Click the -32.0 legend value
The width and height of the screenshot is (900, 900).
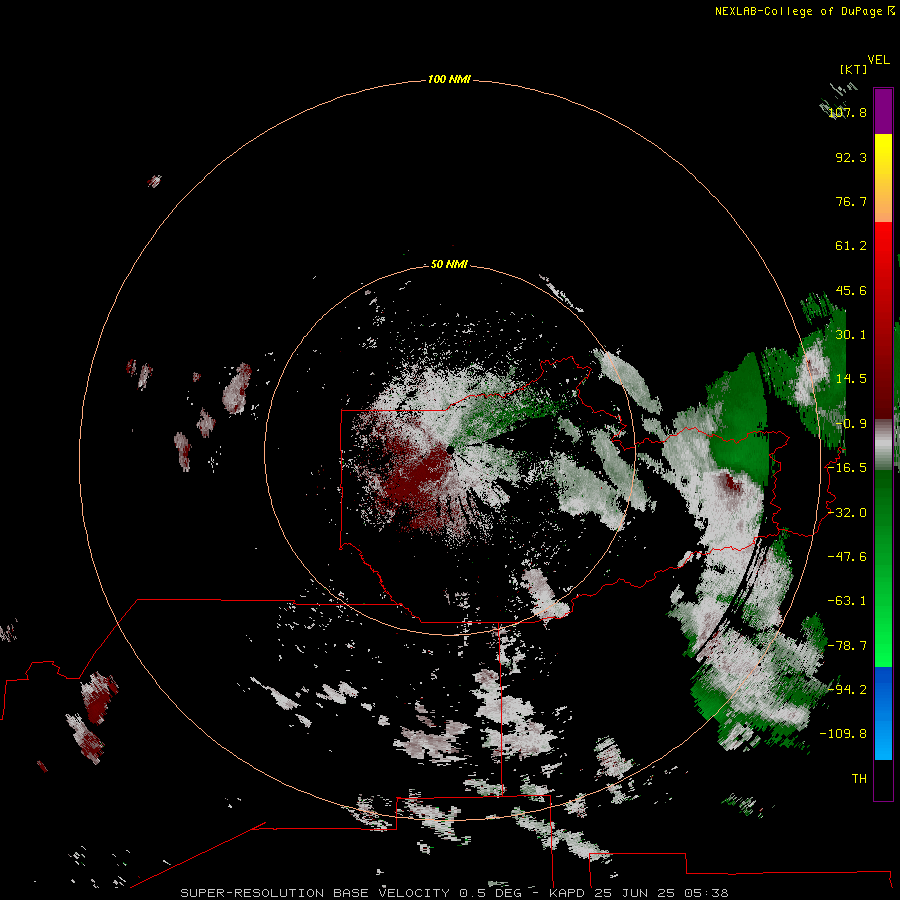(x=848, y=513)
